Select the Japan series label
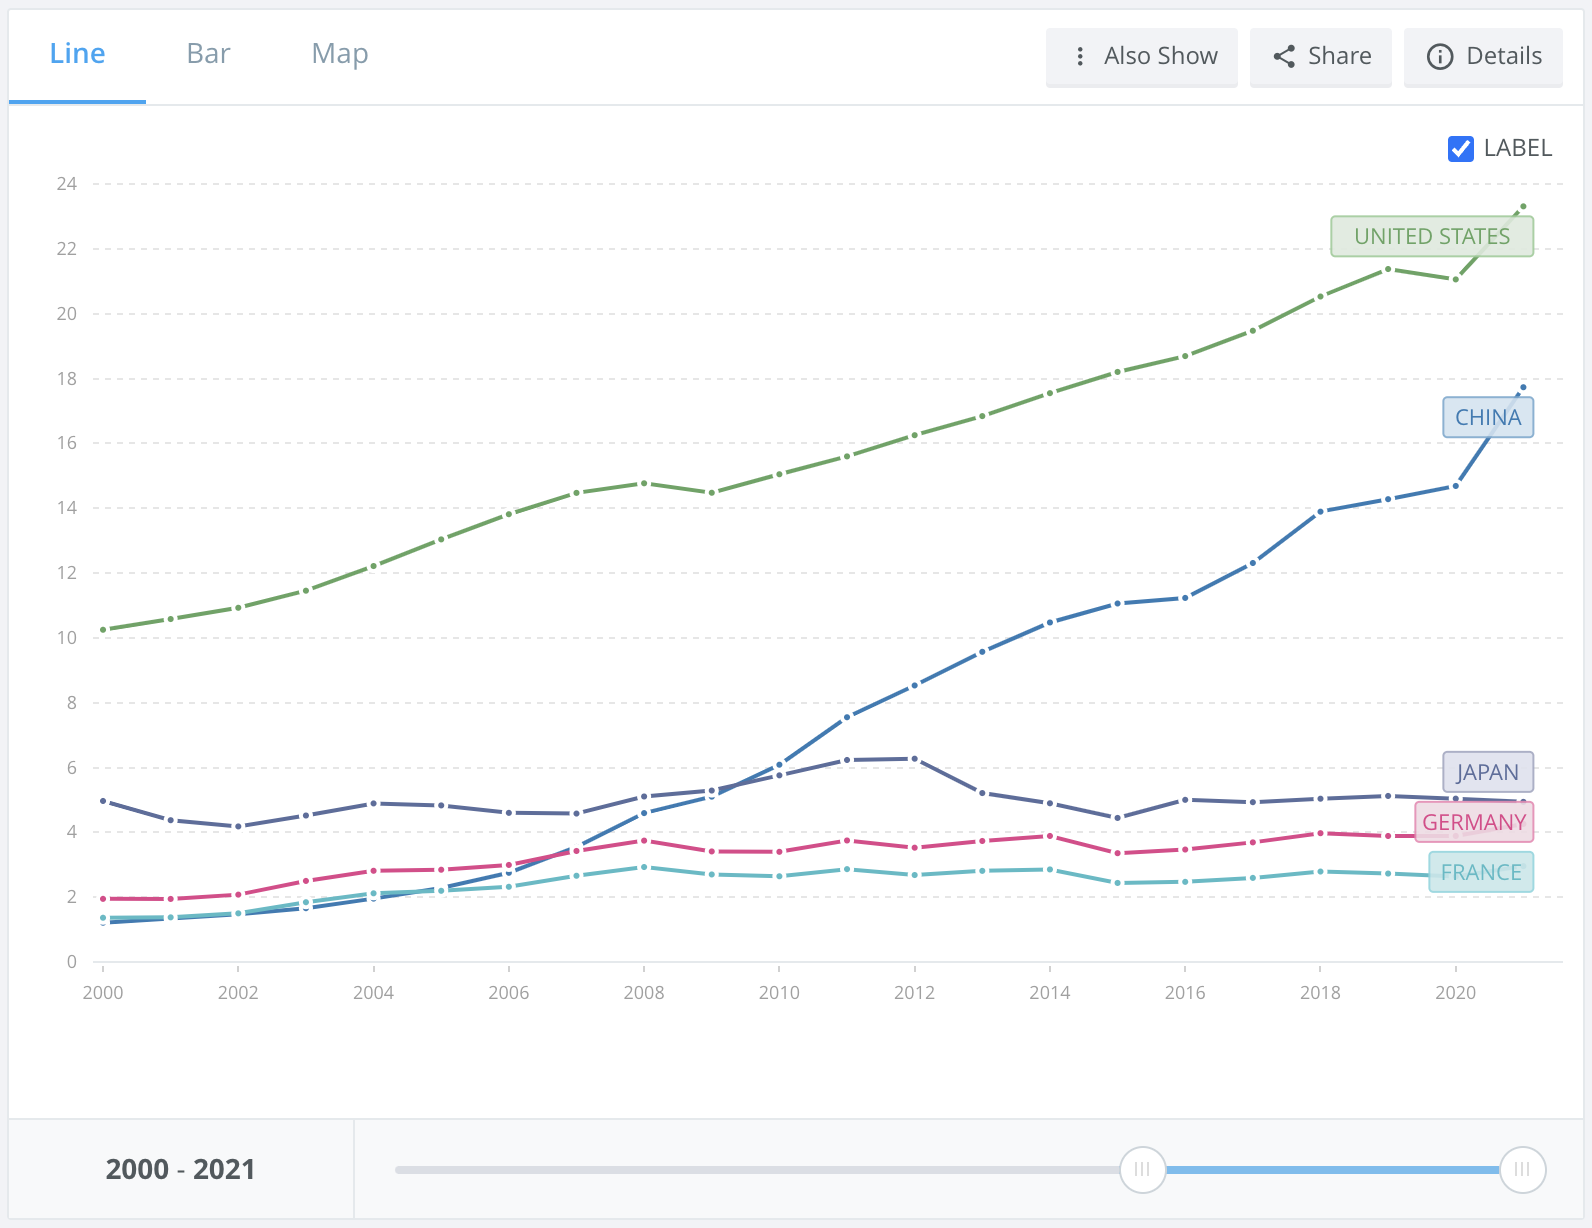 1488,773
